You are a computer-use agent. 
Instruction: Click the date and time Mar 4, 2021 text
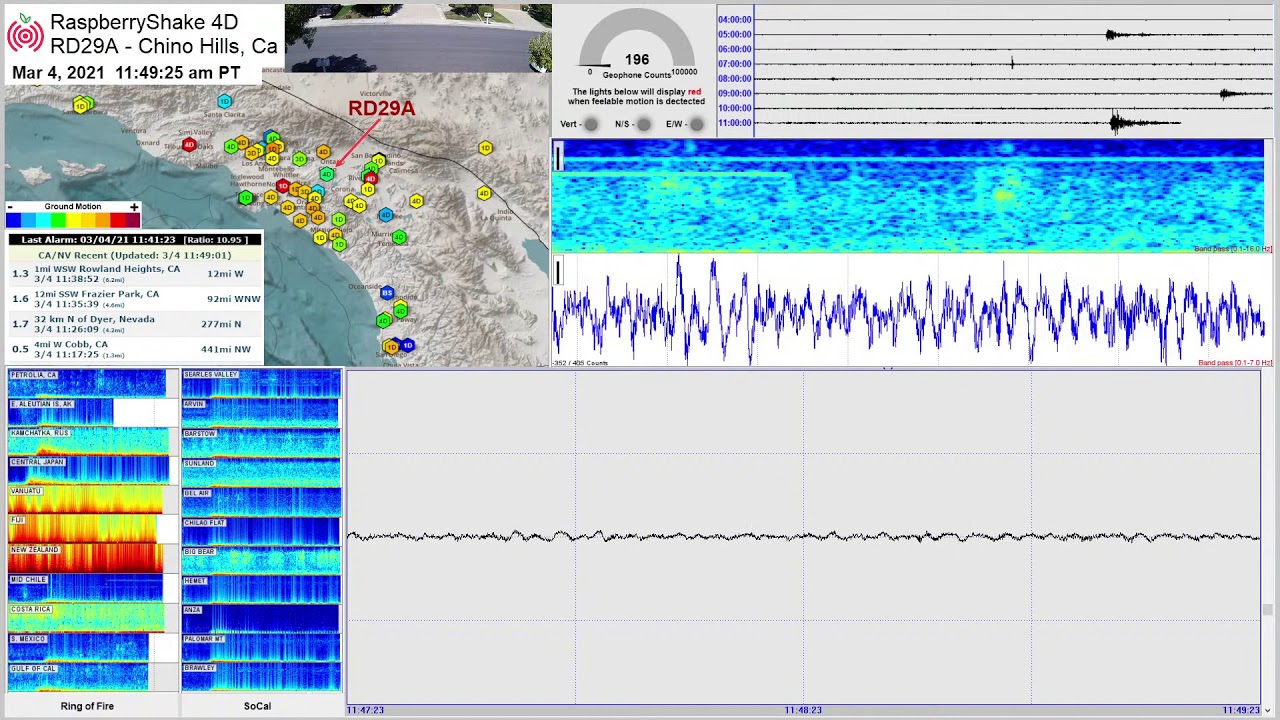tap(126, 73)
